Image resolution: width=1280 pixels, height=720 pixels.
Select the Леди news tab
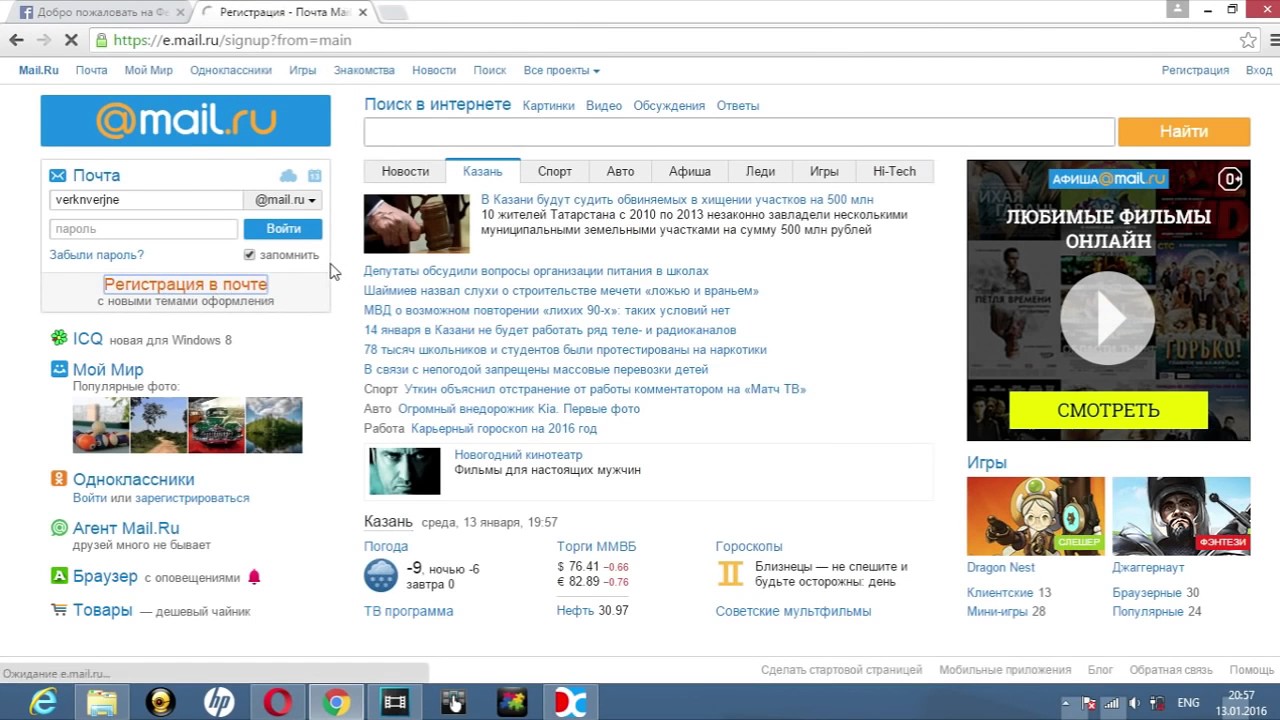[760, 171]
